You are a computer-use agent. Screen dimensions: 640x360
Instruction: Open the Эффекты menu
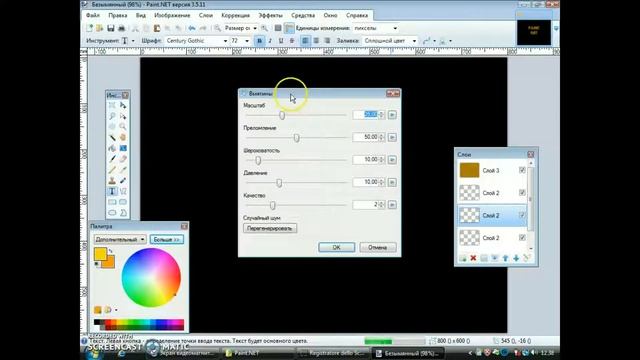270,16
